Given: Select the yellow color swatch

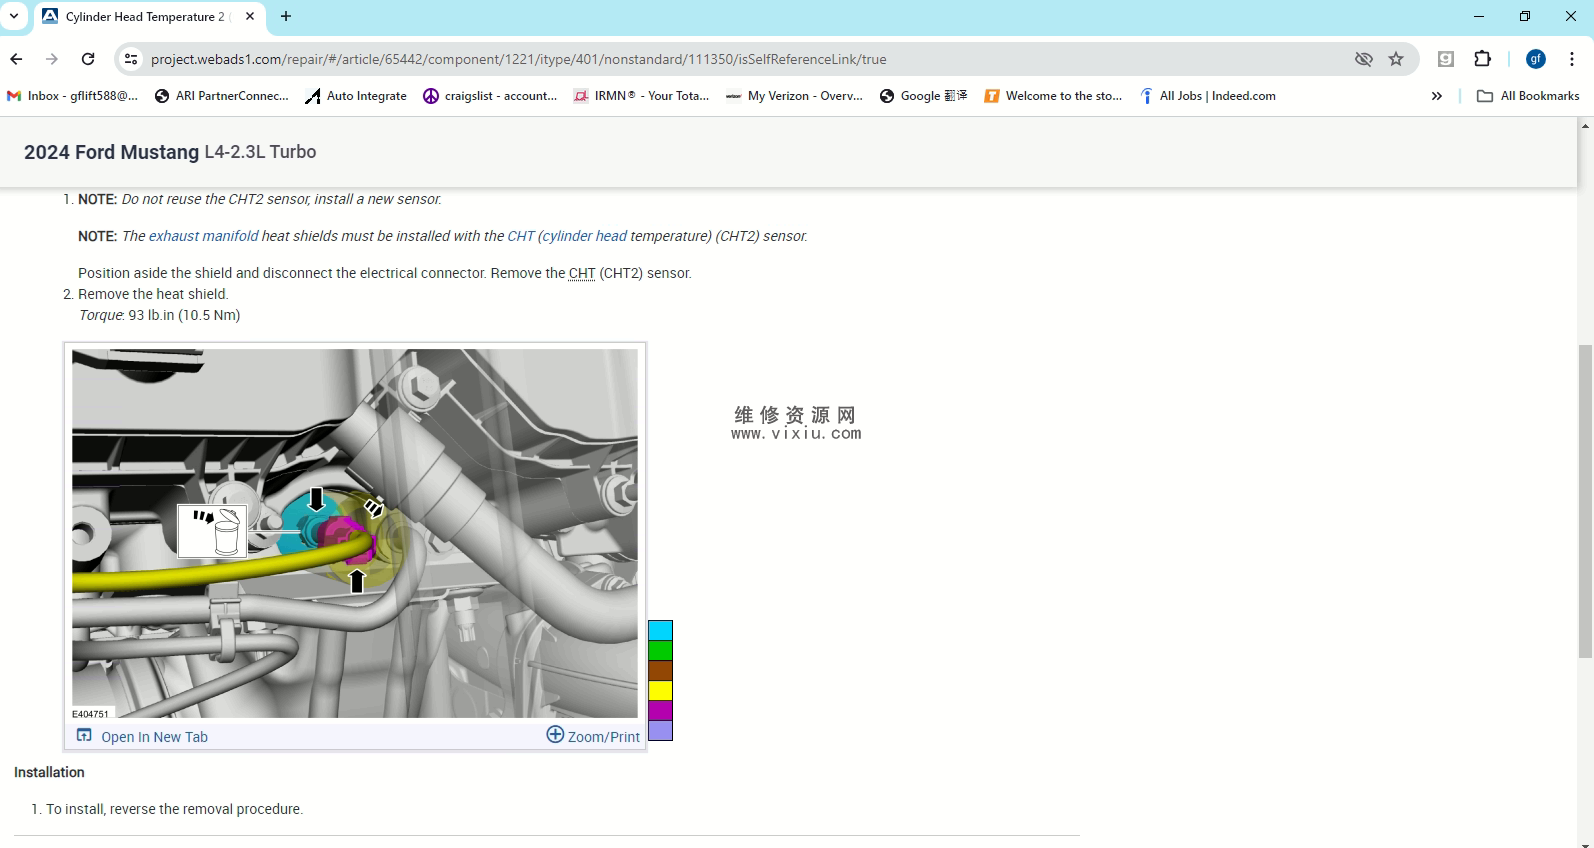Looking at the screenshot, I should [660, 690].
